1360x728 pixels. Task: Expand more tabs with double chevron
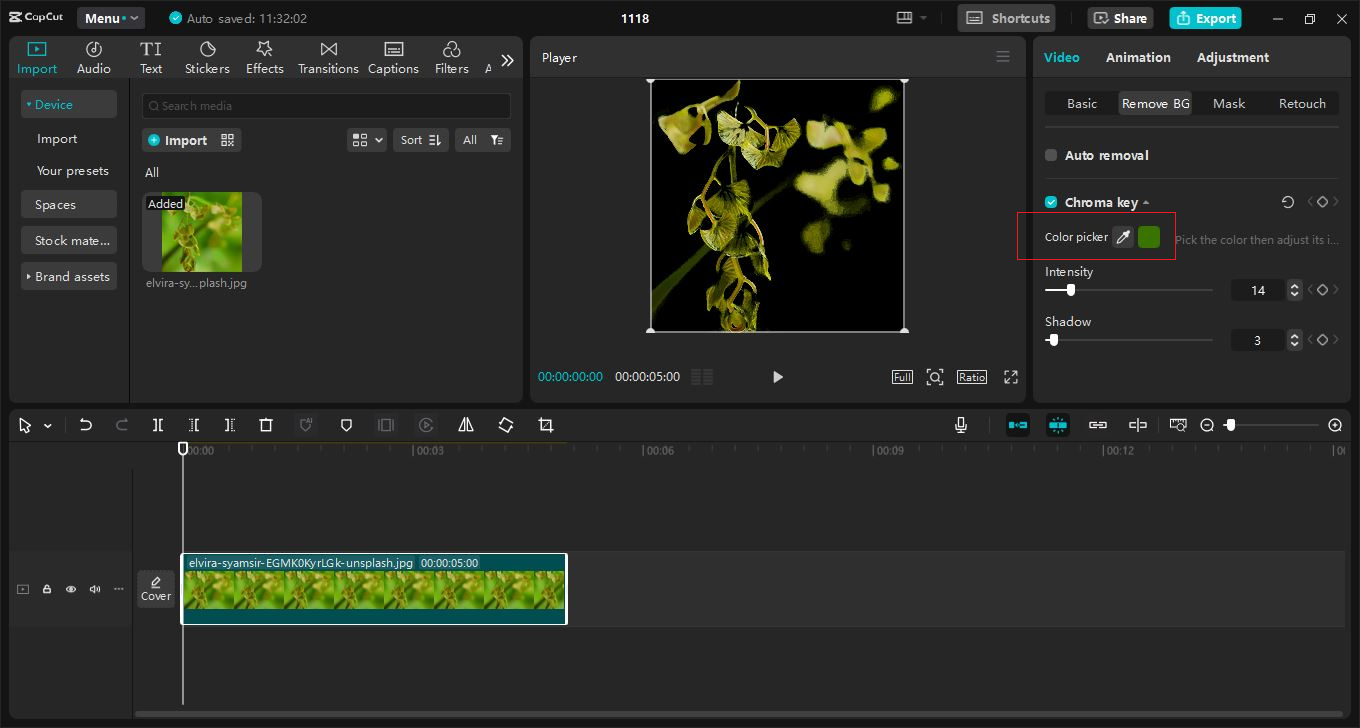[x=507, y=60]
